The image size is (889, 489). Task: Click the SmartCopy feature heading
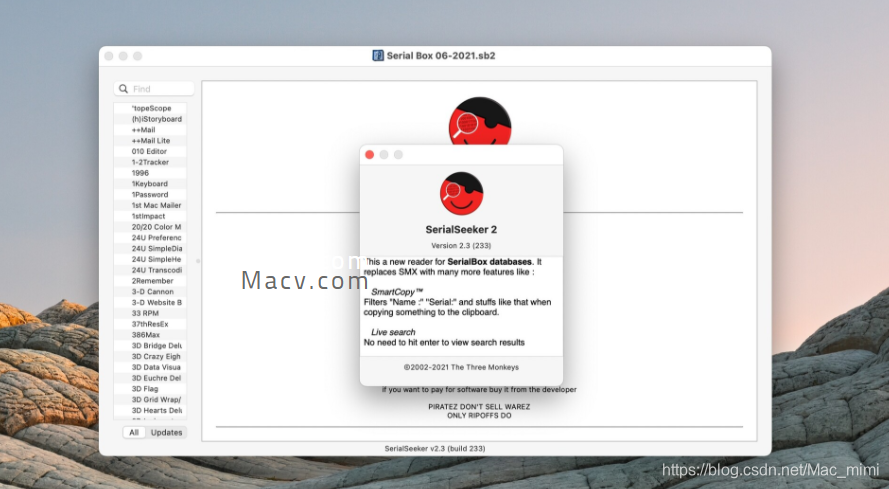coord(397,292)
